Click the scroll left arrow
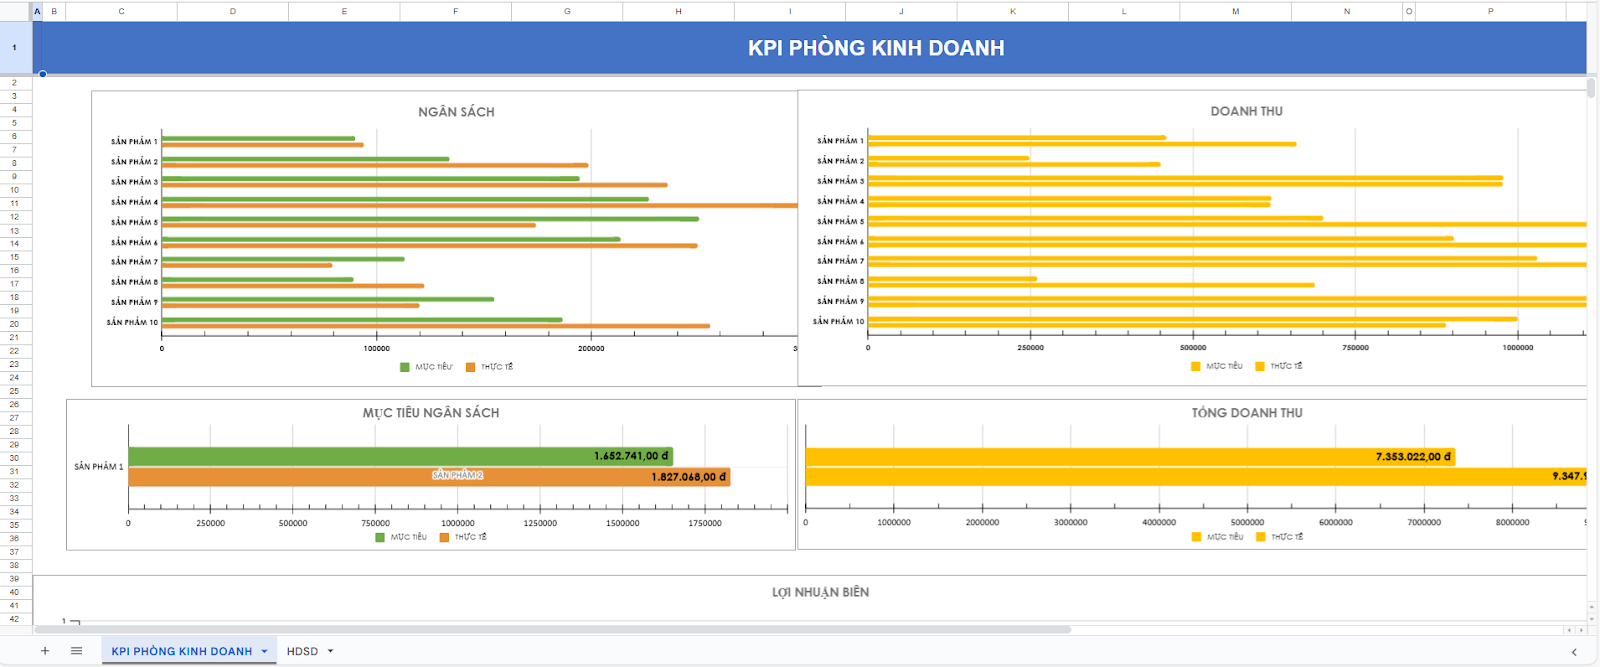Image resolution: width=1600 pixels, height=667 pixels. [1569, 630]
